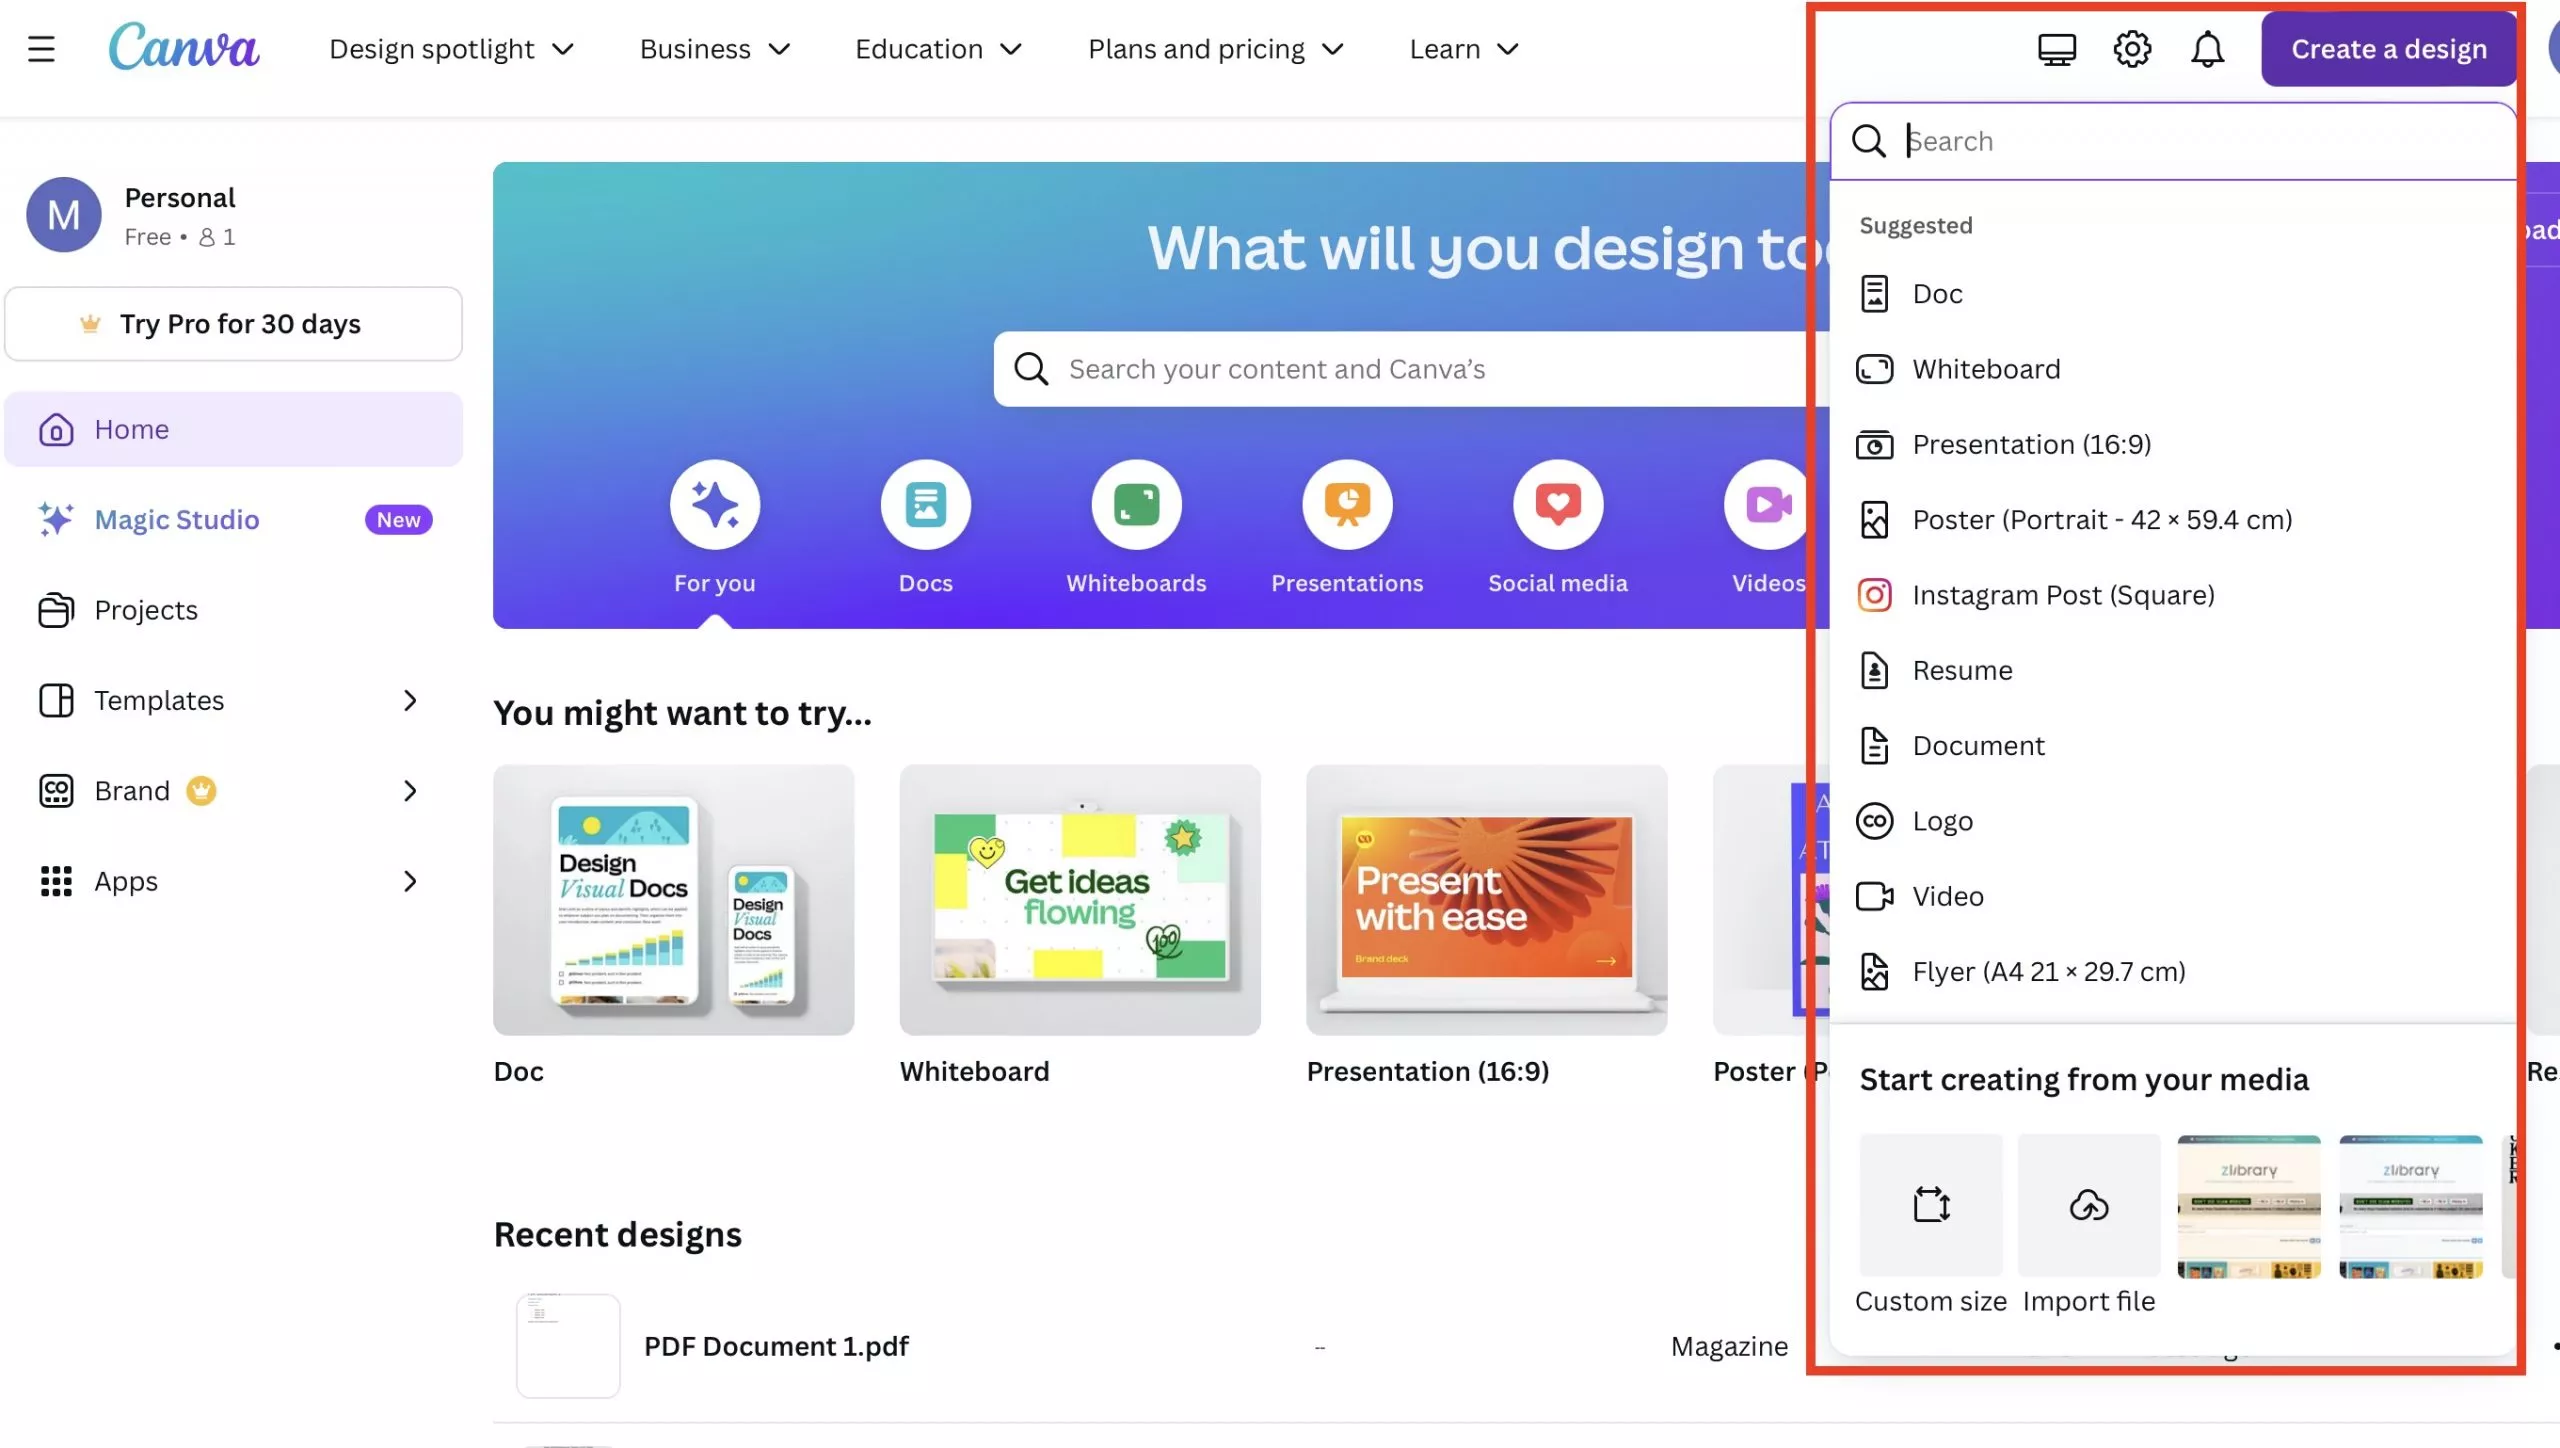Viewport: 2560px width, 1448px height.
Task: Open the Whiteboard template thumbnail
Action: point(1079,899)
